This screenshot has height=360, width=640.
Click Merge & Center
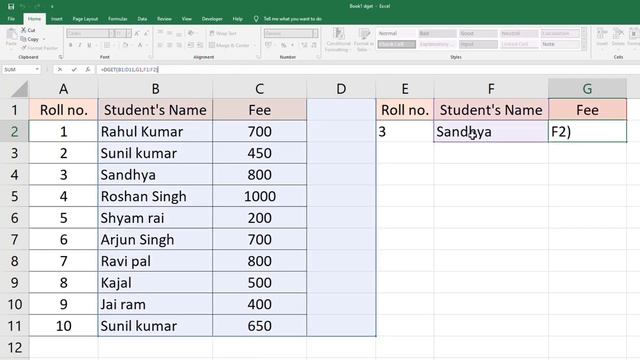point(229,45)
